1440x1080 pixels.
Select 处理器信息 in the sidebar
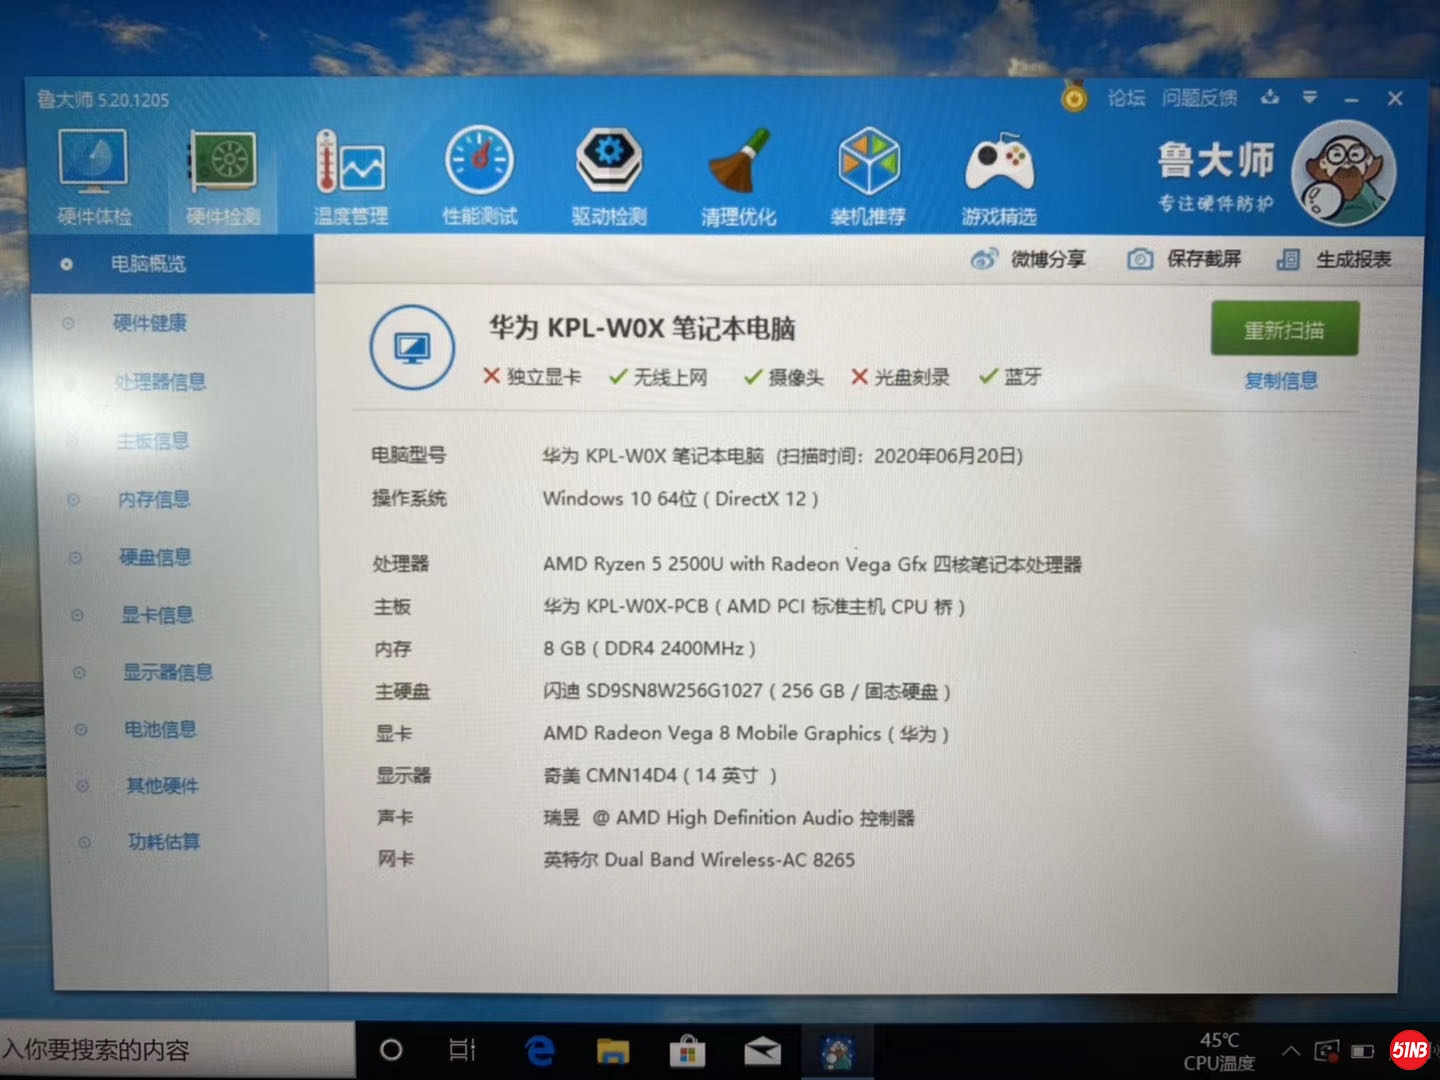pos(160,382)
